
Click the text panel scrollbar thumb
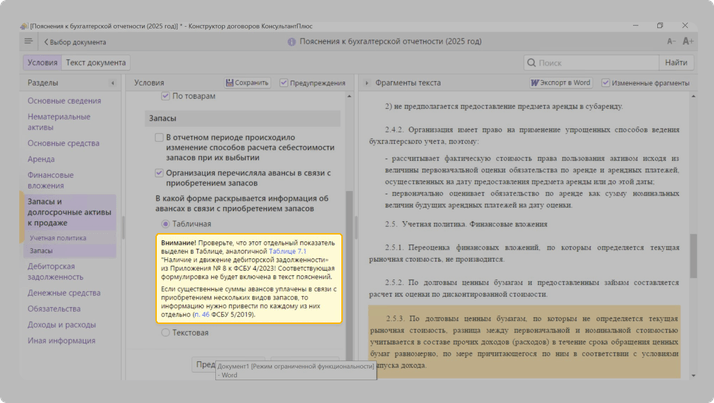(693, 256)
